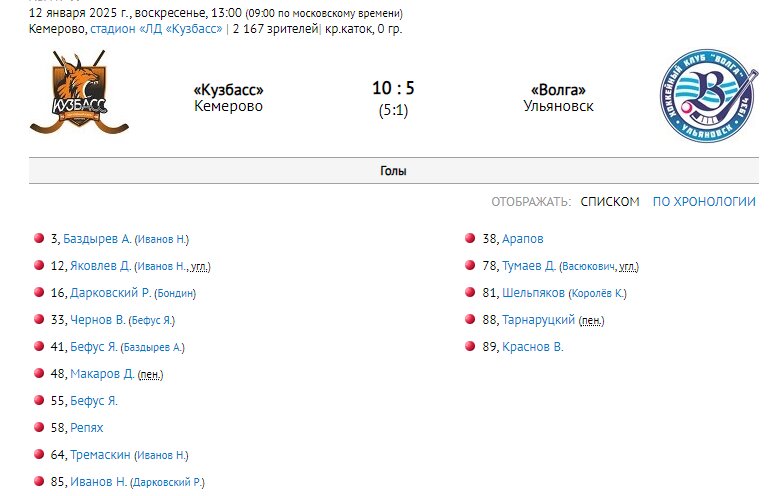This screenshot has width=778, height=496.
Task: Click the угл. abbreviation in Тумаев row
Action: click(628, 267)
